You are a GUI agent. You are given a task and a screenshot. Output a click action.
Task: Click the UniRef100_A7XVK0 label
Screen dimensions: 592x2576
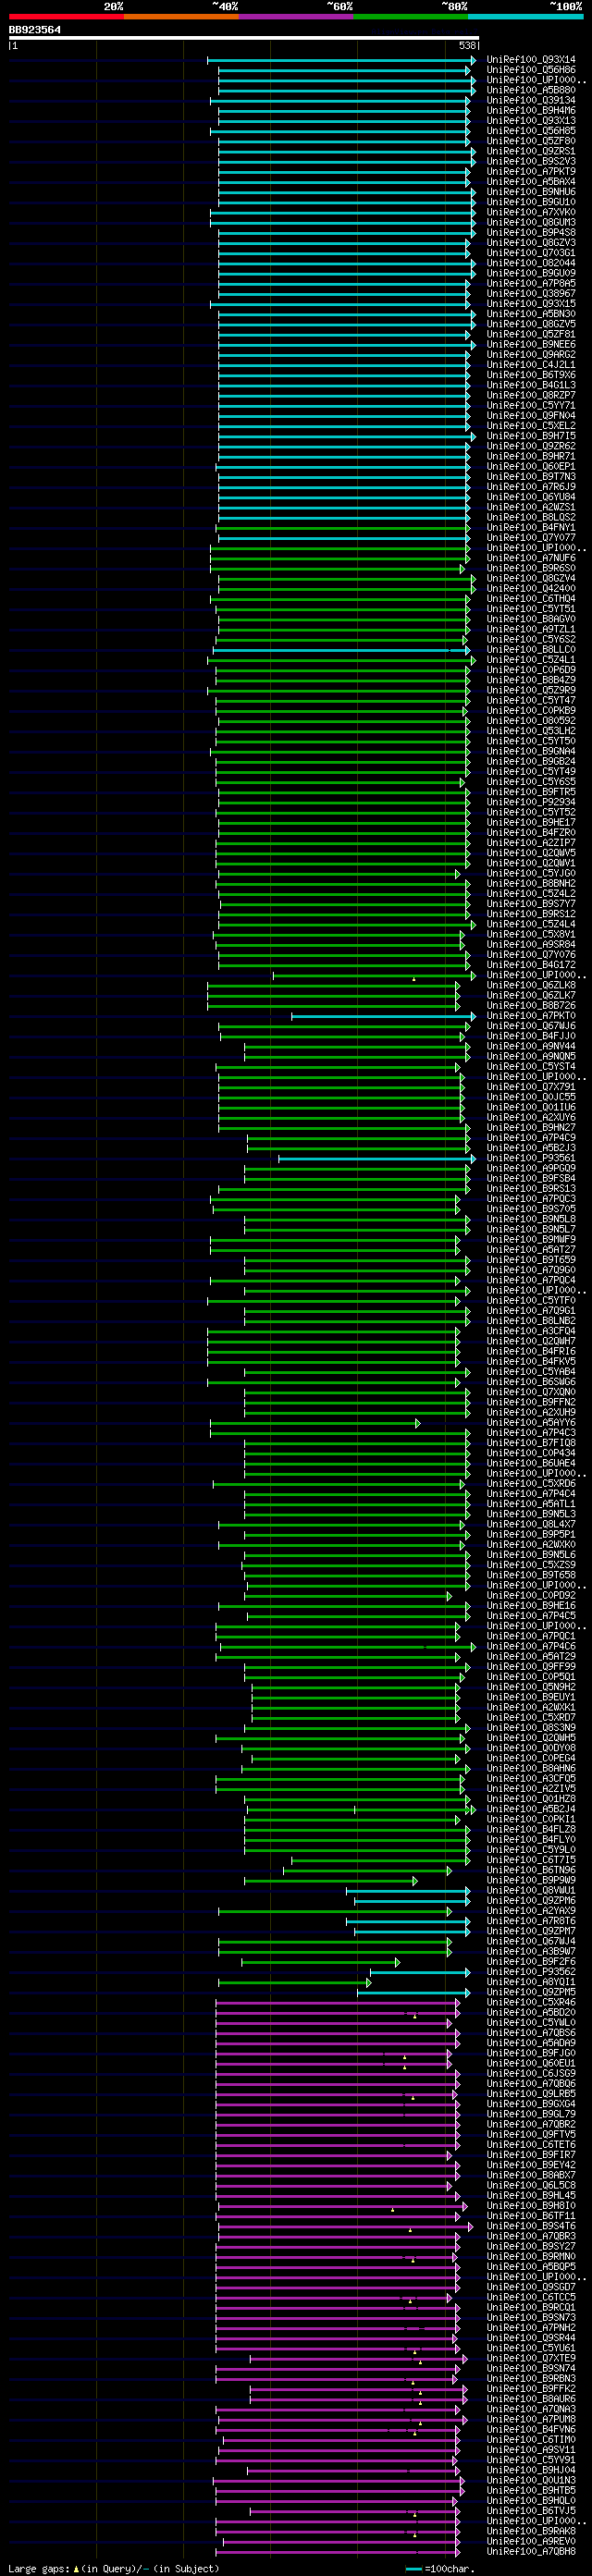click(531, 212)
